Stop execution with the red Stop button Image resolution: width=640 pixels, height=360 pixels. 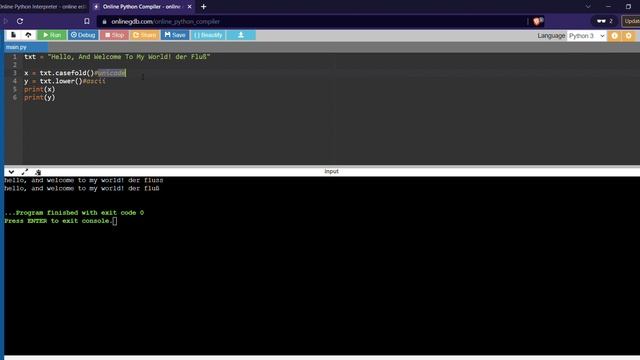click(x=114, y=35)
